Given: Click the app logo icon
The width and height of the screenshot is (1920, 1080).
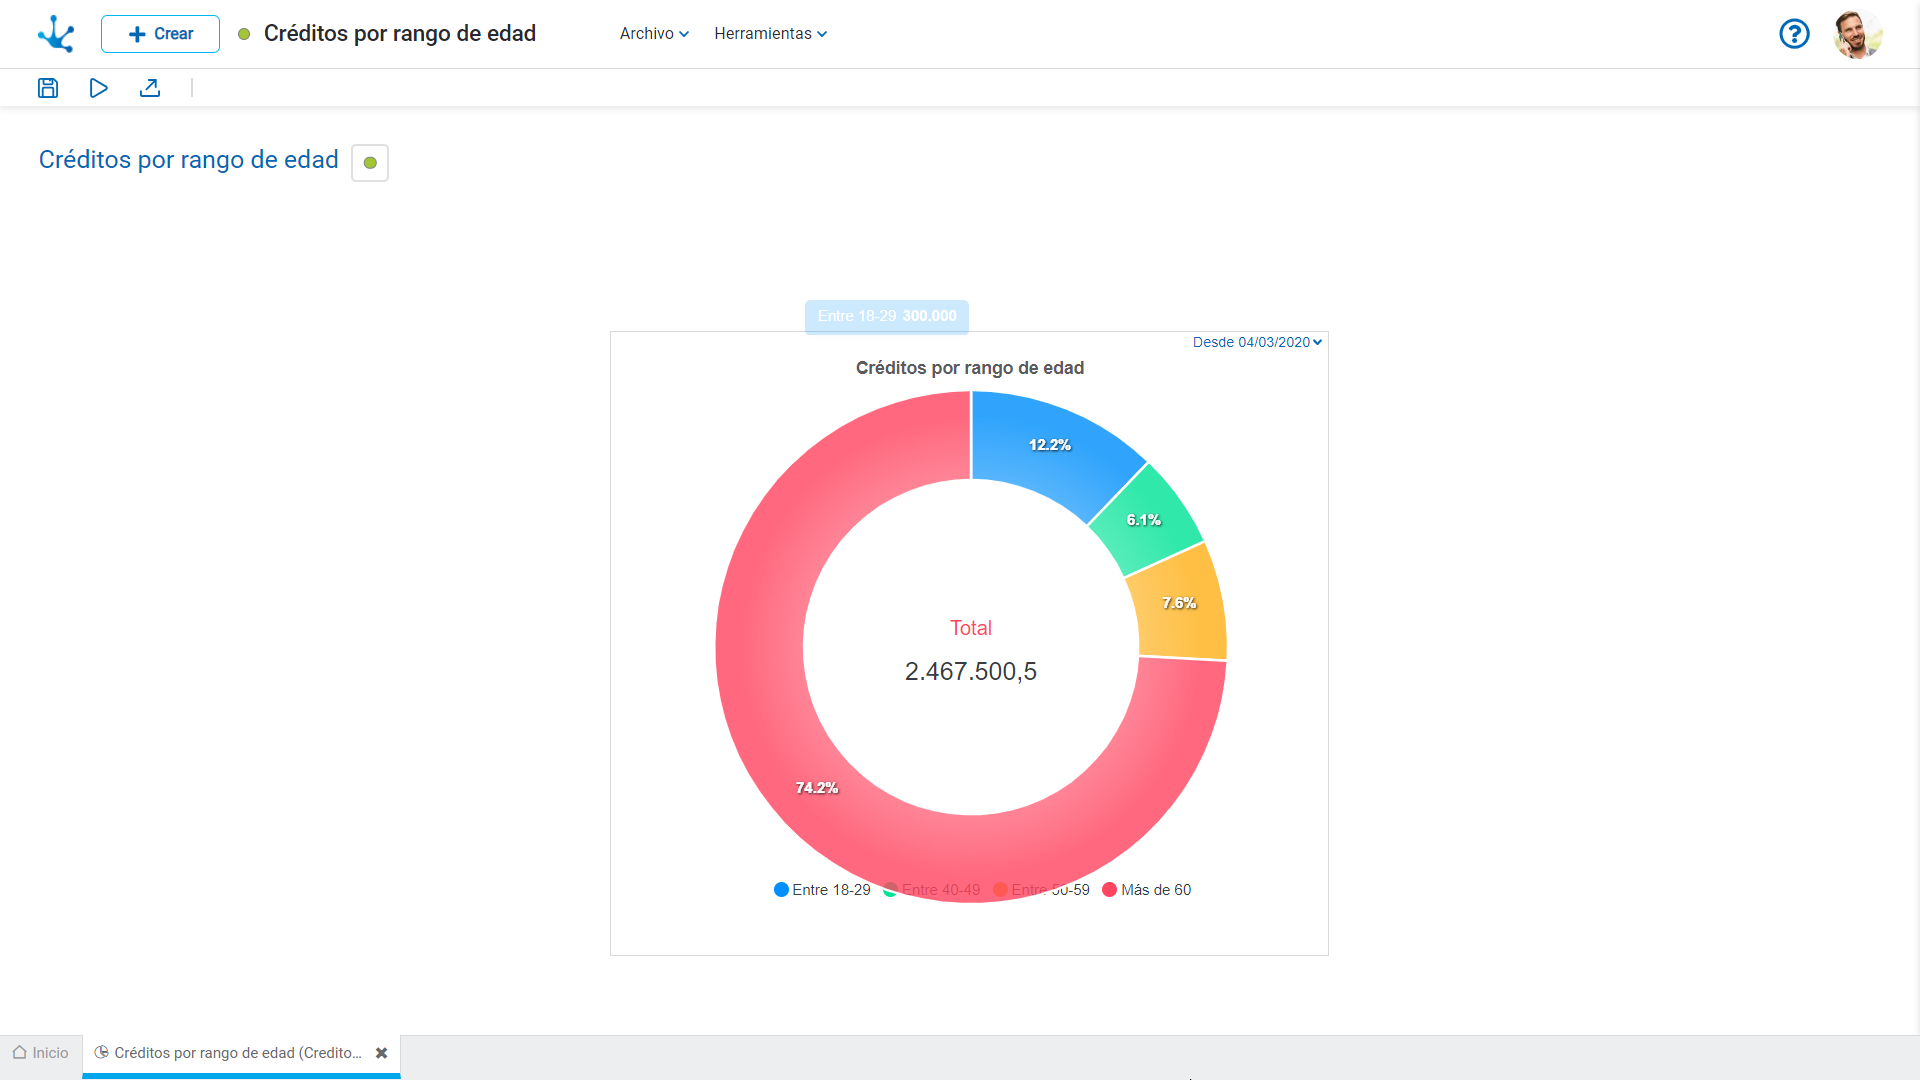Looking at the screenshot, I should click(56, 34).
